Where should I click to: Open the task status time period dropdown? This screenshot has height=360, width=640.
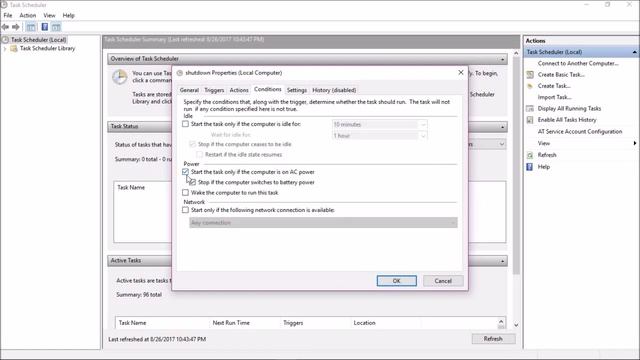pyautogui.click(x=502, y=144)
